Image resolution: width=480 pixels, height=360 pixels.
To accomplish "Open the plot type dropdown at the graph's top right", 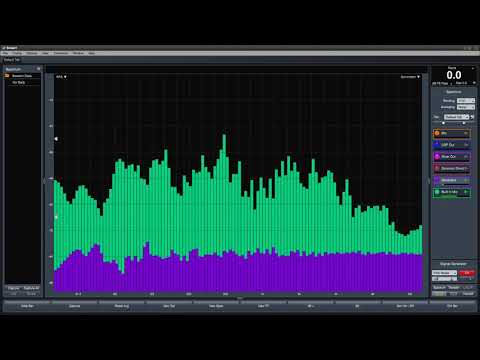I will pyautogui.click(x=410, y=77).
